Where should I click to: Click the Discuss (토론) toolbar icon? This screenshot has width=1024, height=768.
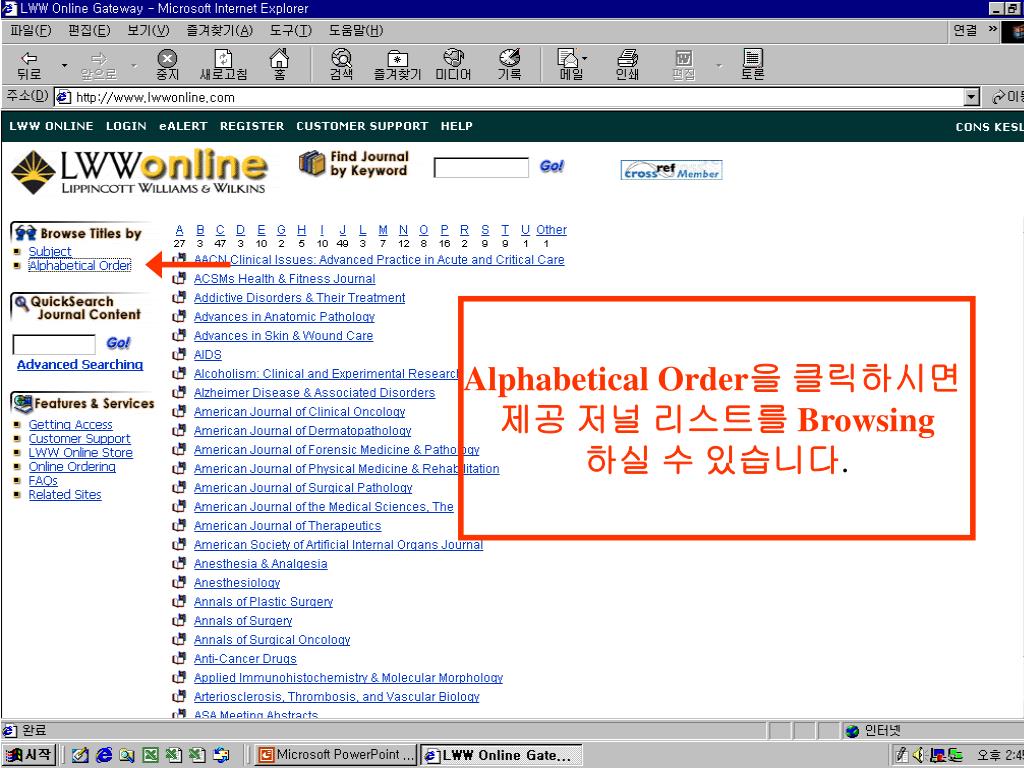click(752, 64)
